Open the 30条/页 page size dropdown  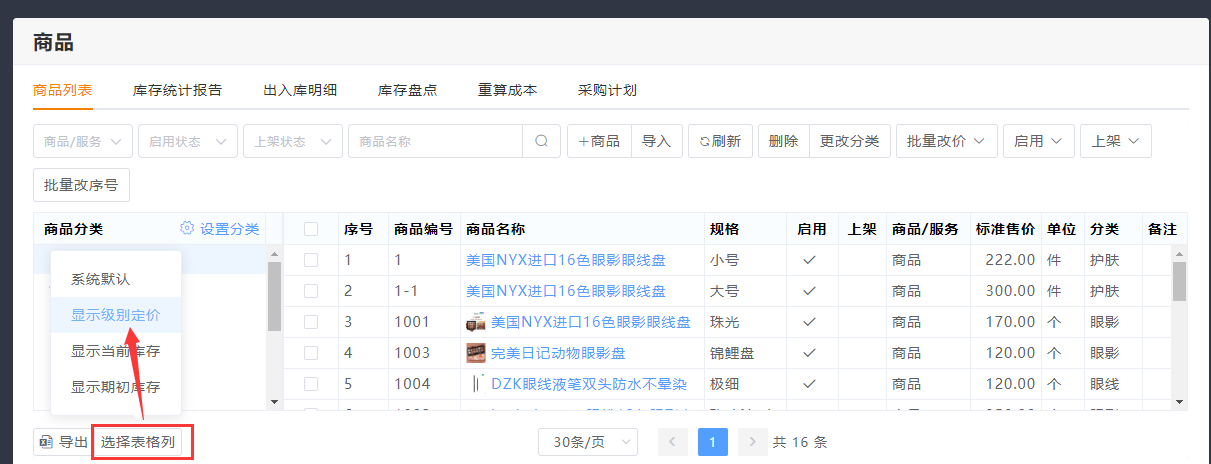point(587,442)
